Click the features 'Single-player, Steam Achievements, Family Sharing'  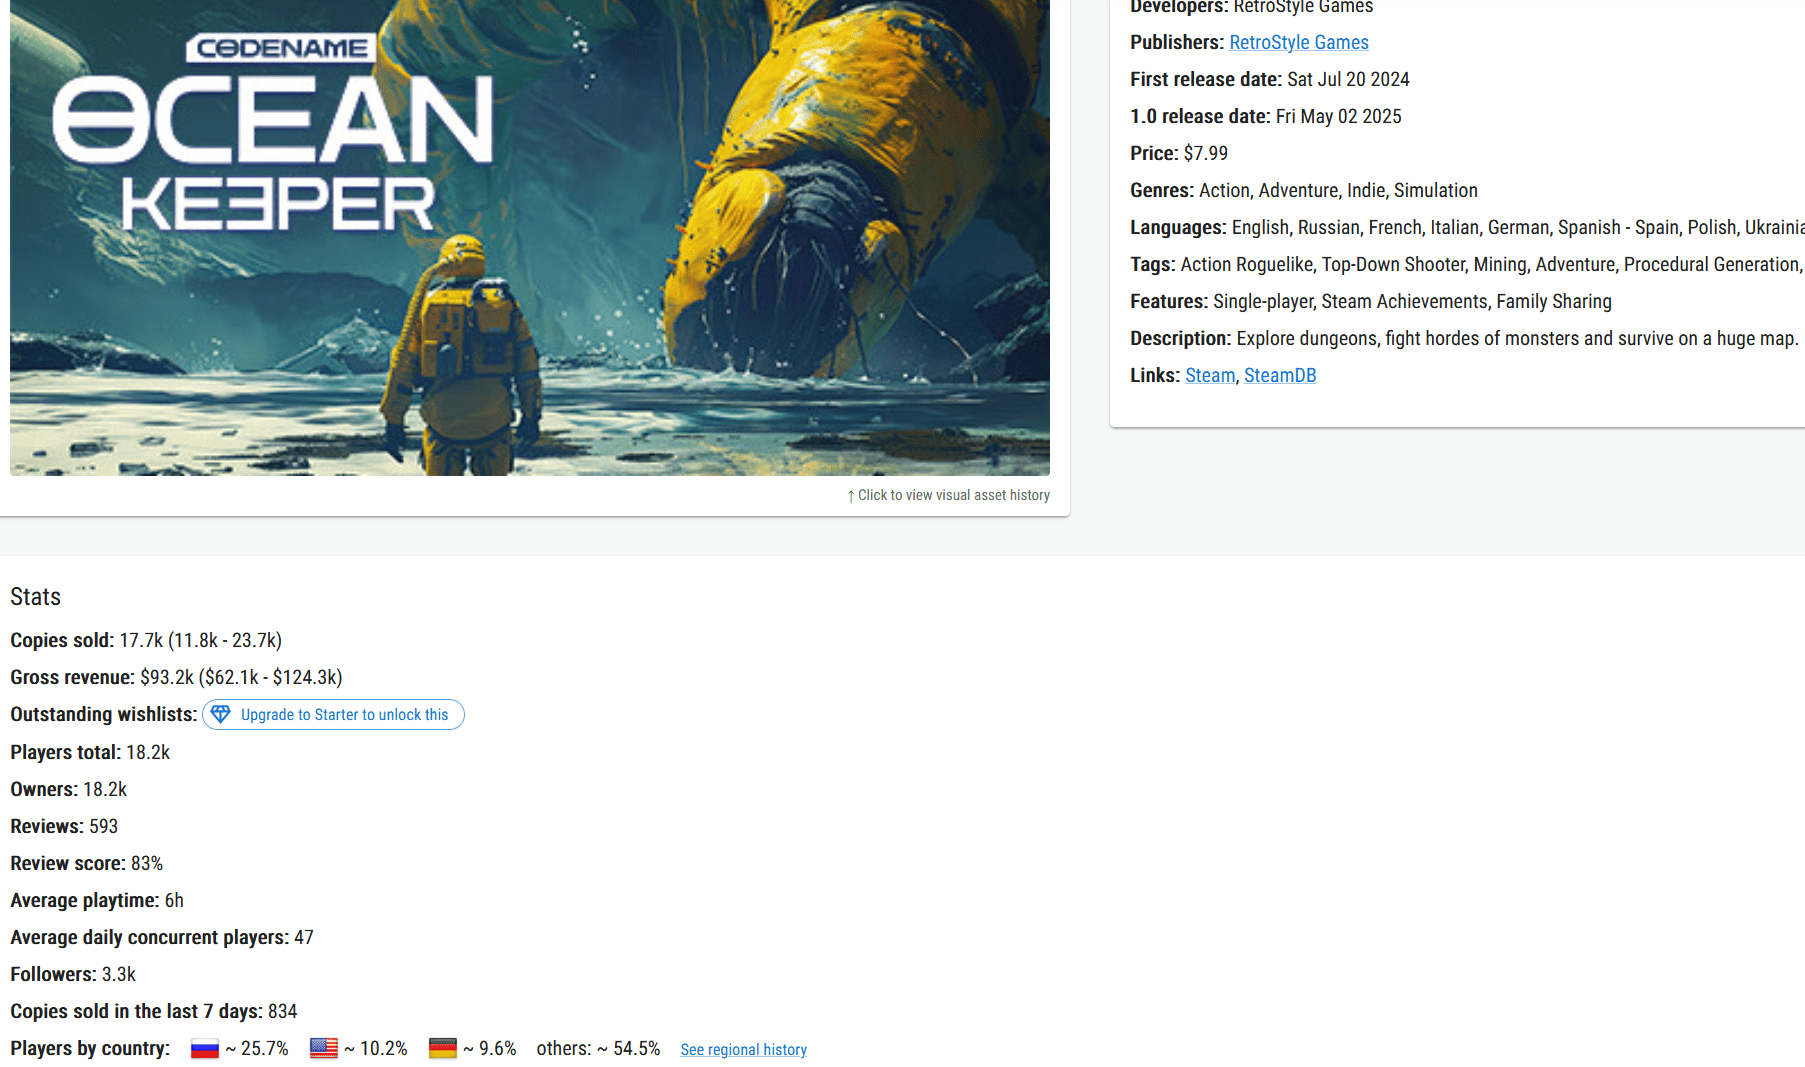click(1412, 301)
